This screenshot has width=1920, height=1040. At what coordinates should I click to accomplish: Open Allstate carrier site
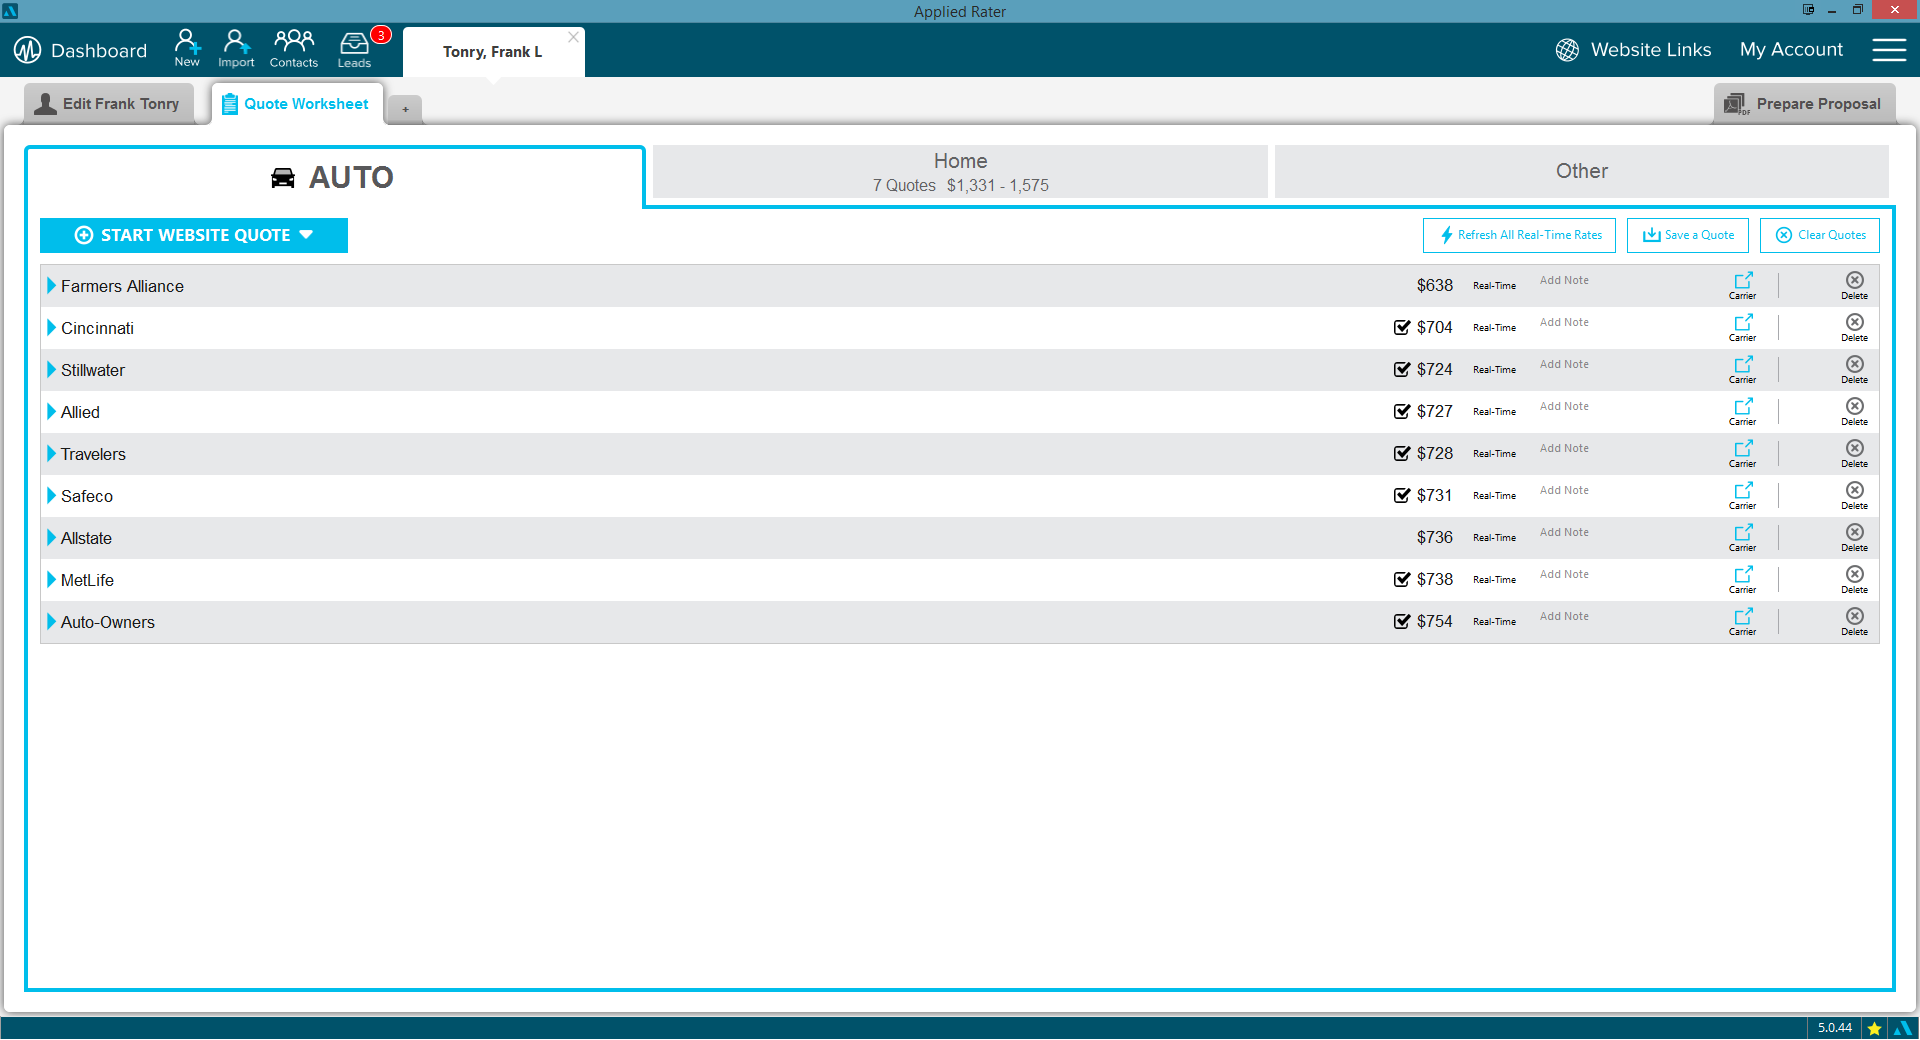[x=1743, y=537]
